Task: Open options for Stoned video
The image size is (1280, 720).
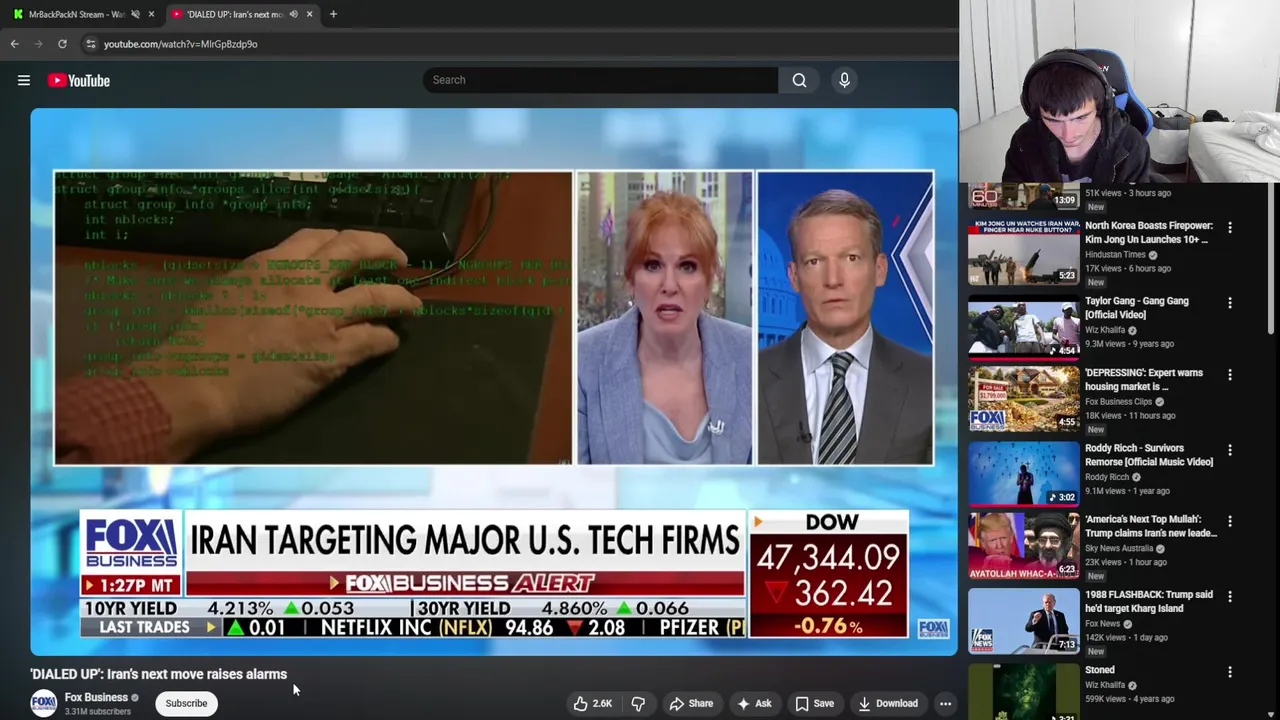Action: point(1230,672)
